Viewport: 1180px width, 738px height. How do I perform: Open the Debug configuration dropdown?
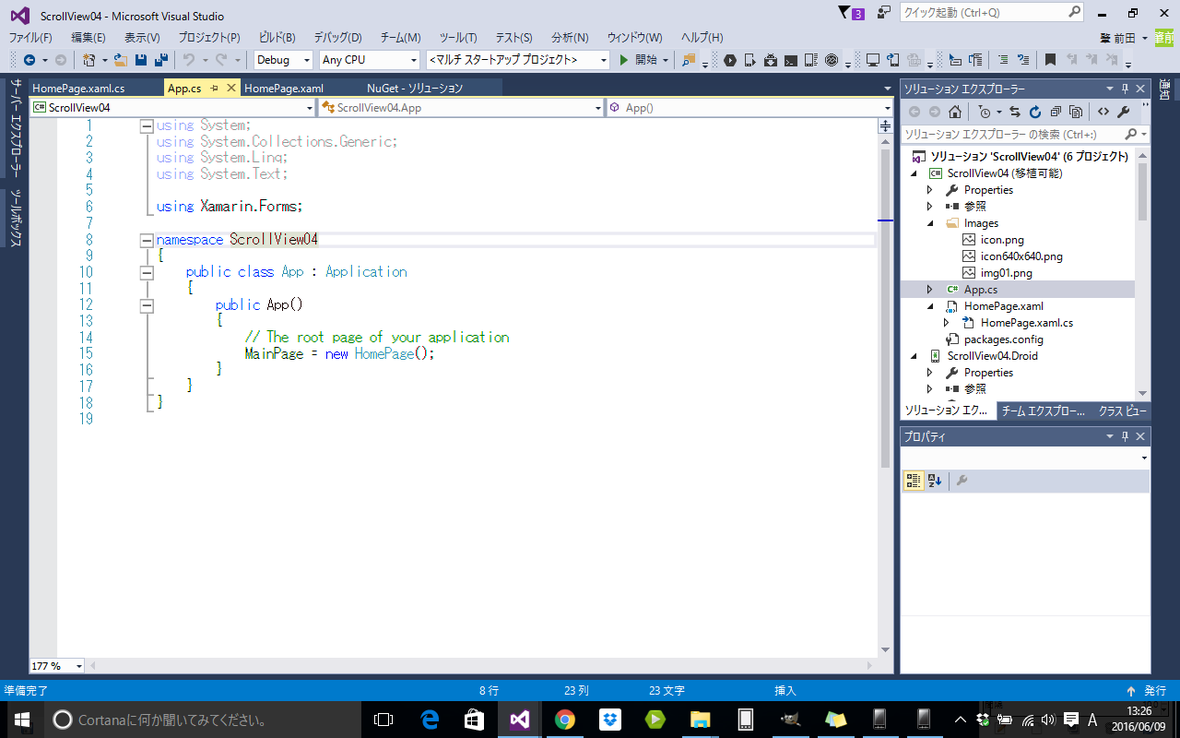point(283,60)
